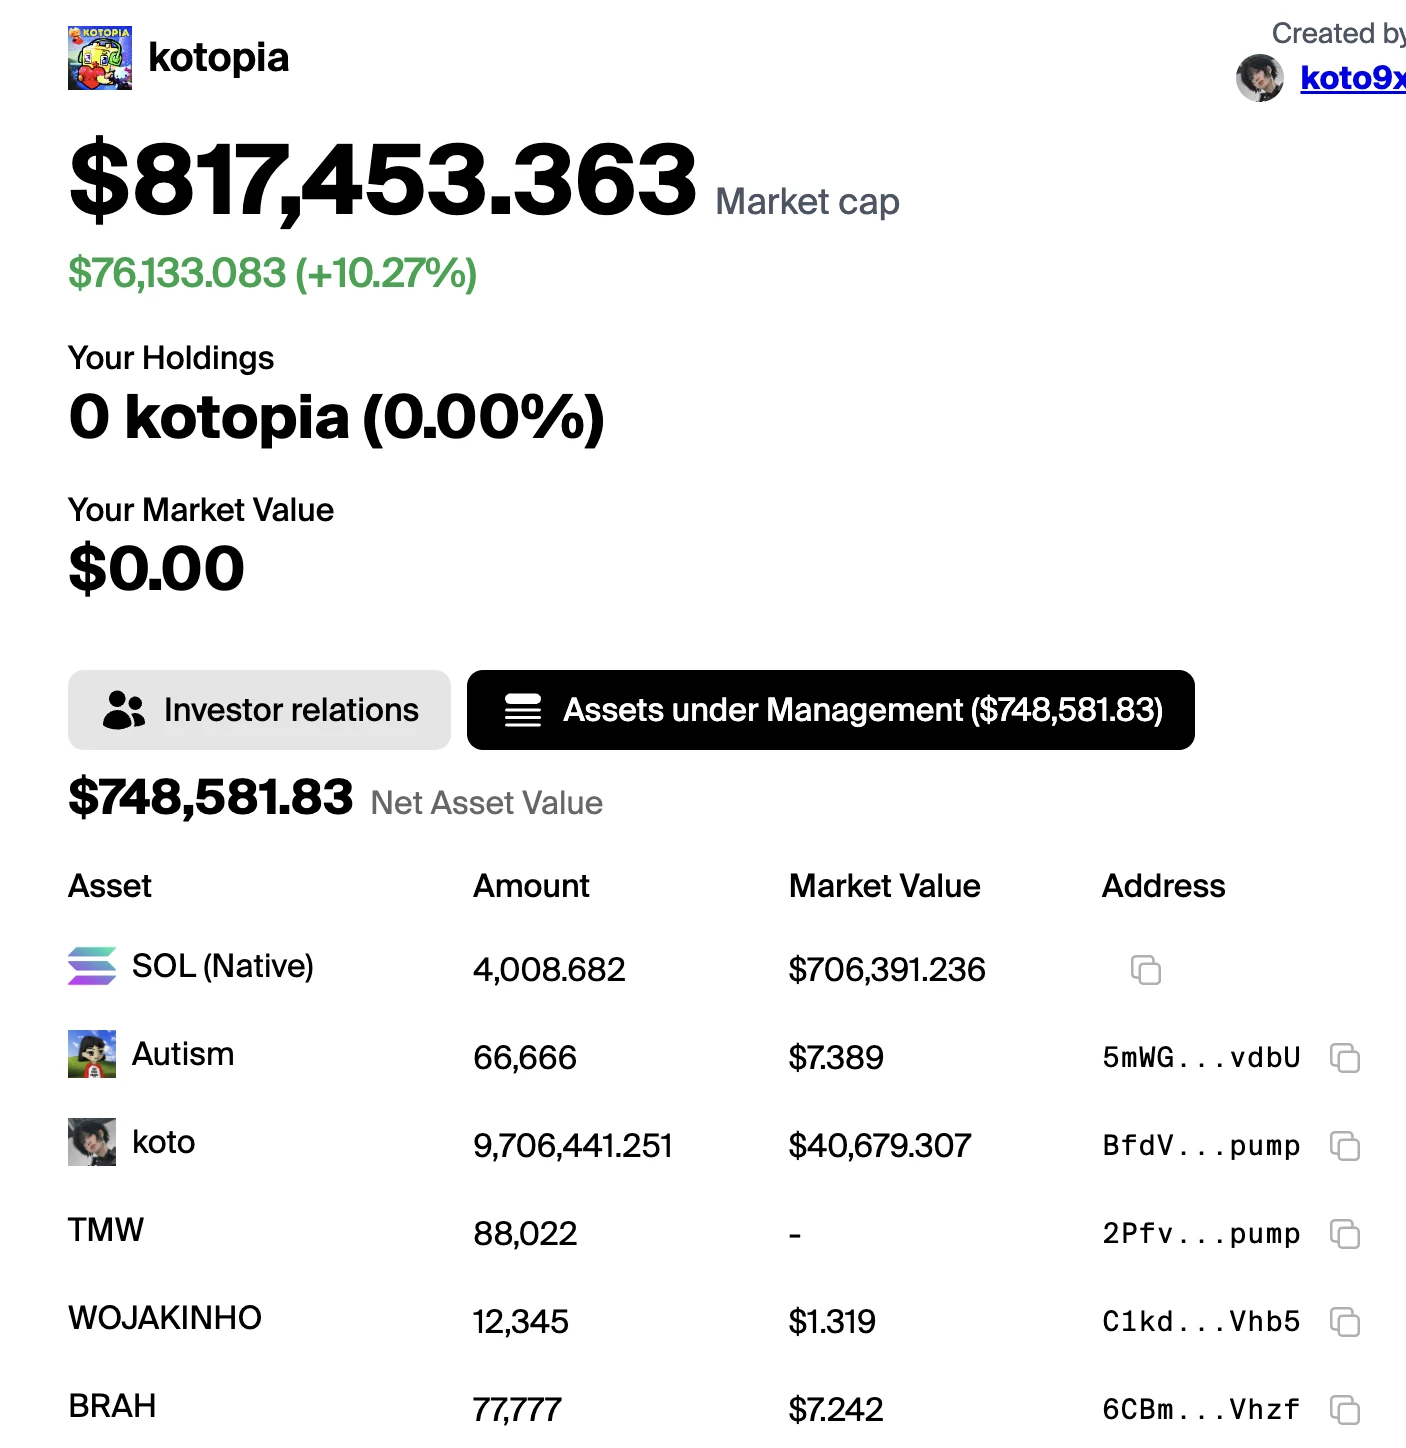Click the BRAH asset name

[112, 1406]
